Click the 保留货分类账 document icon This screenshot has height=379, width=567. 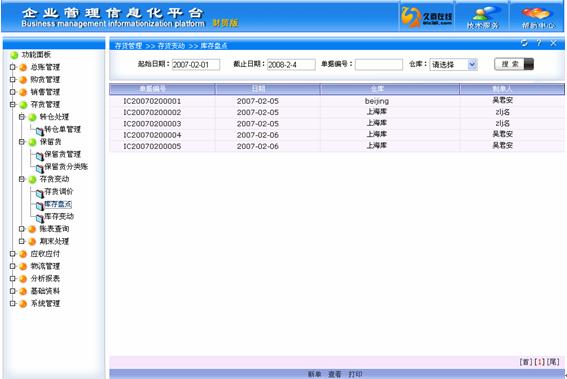(39, 168)
